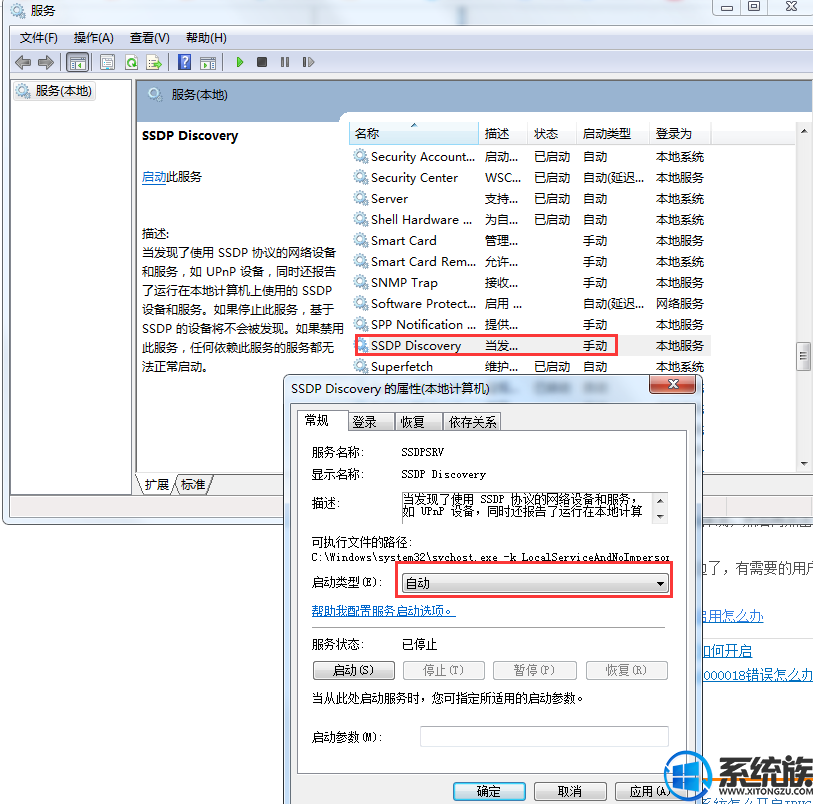
Task: Click the 停止(T) button
Action: tap(444, 670)
